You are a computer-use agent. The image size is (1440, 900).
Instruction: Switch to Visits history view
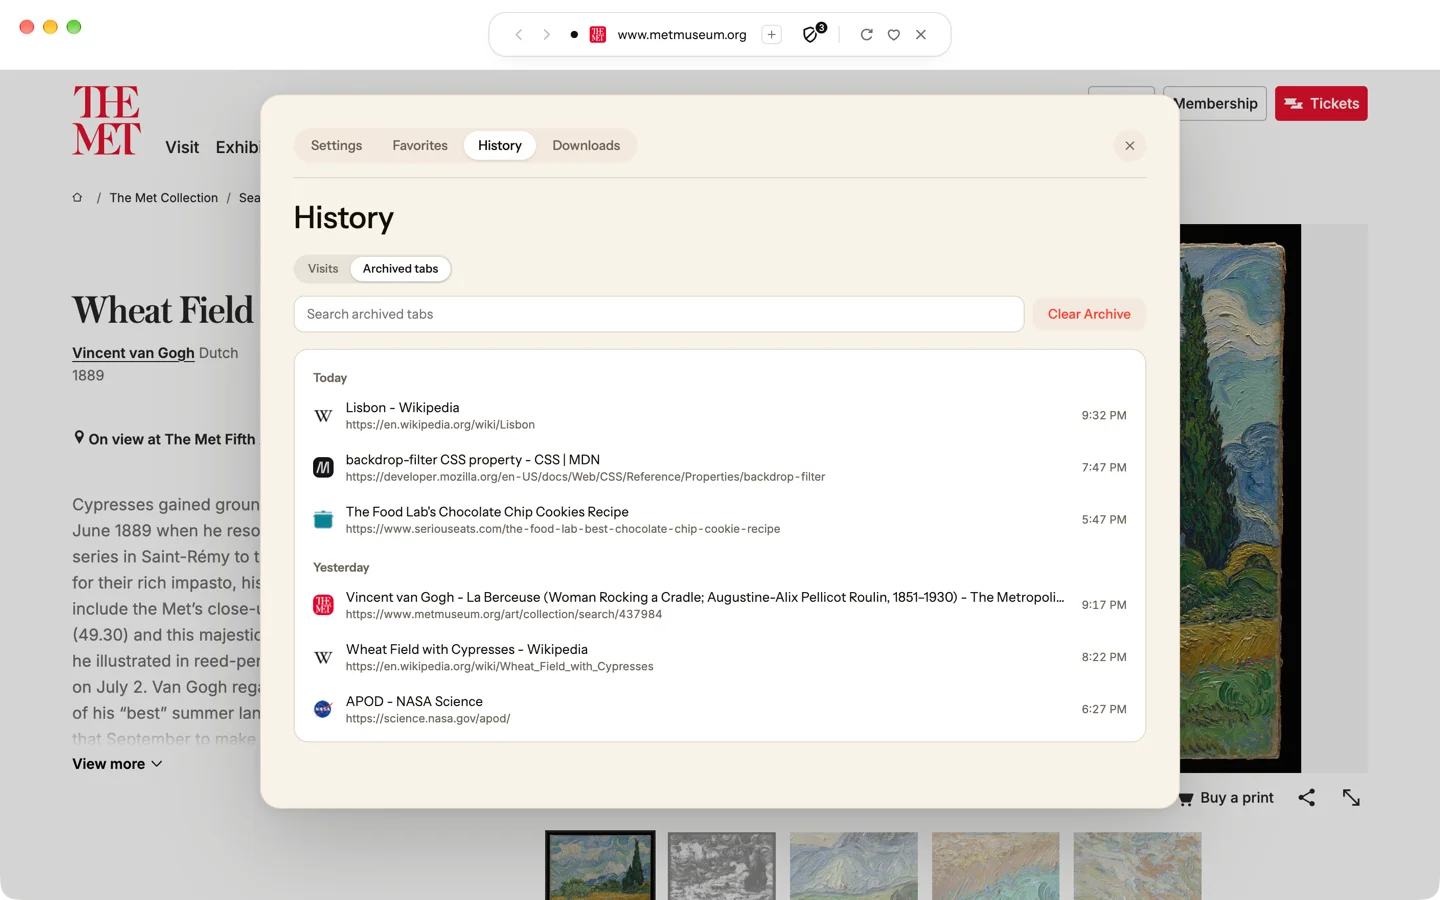point(323,269)
